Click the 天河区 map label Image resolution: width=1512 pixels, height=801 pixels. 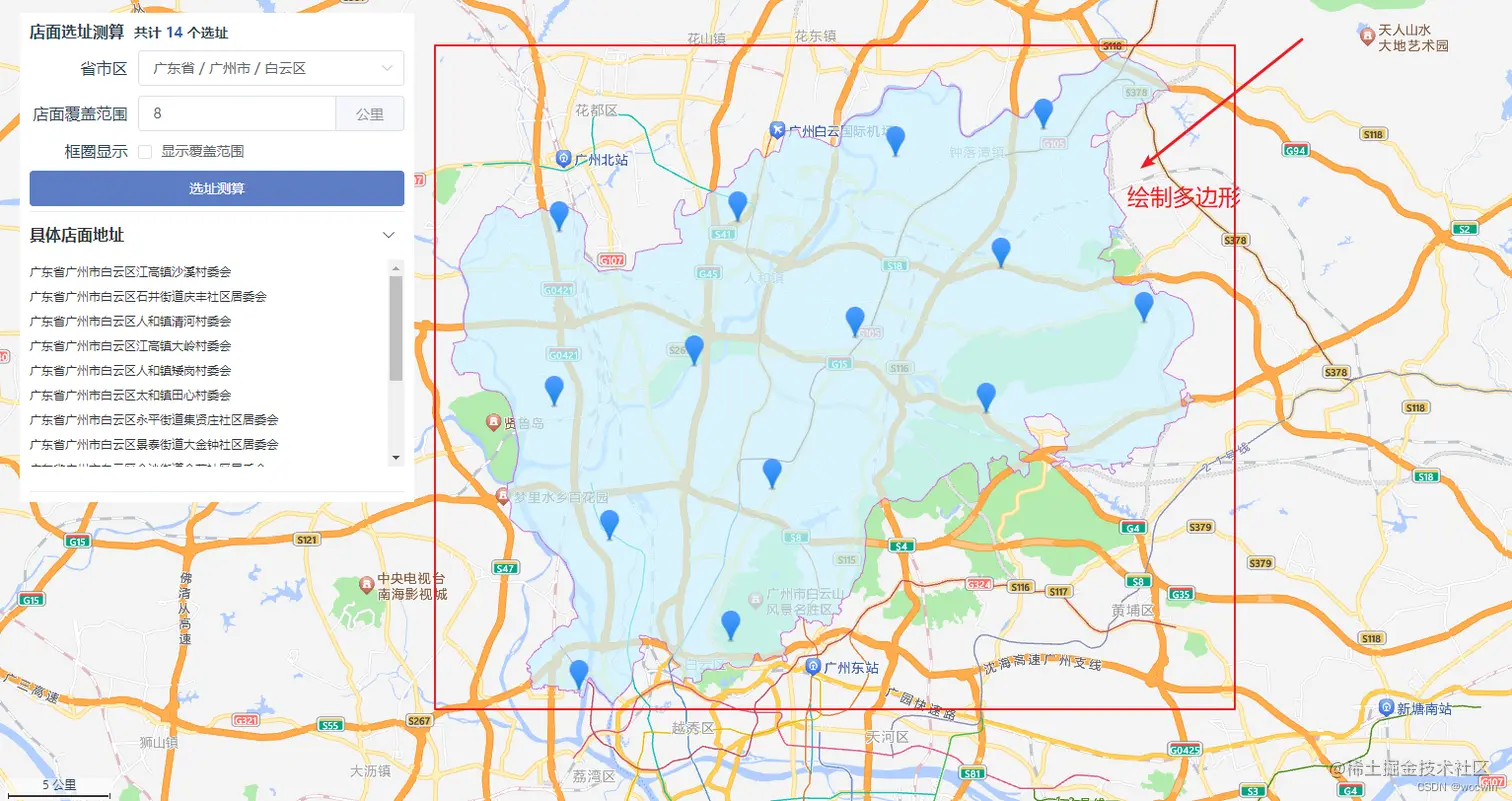coord(887,737)
